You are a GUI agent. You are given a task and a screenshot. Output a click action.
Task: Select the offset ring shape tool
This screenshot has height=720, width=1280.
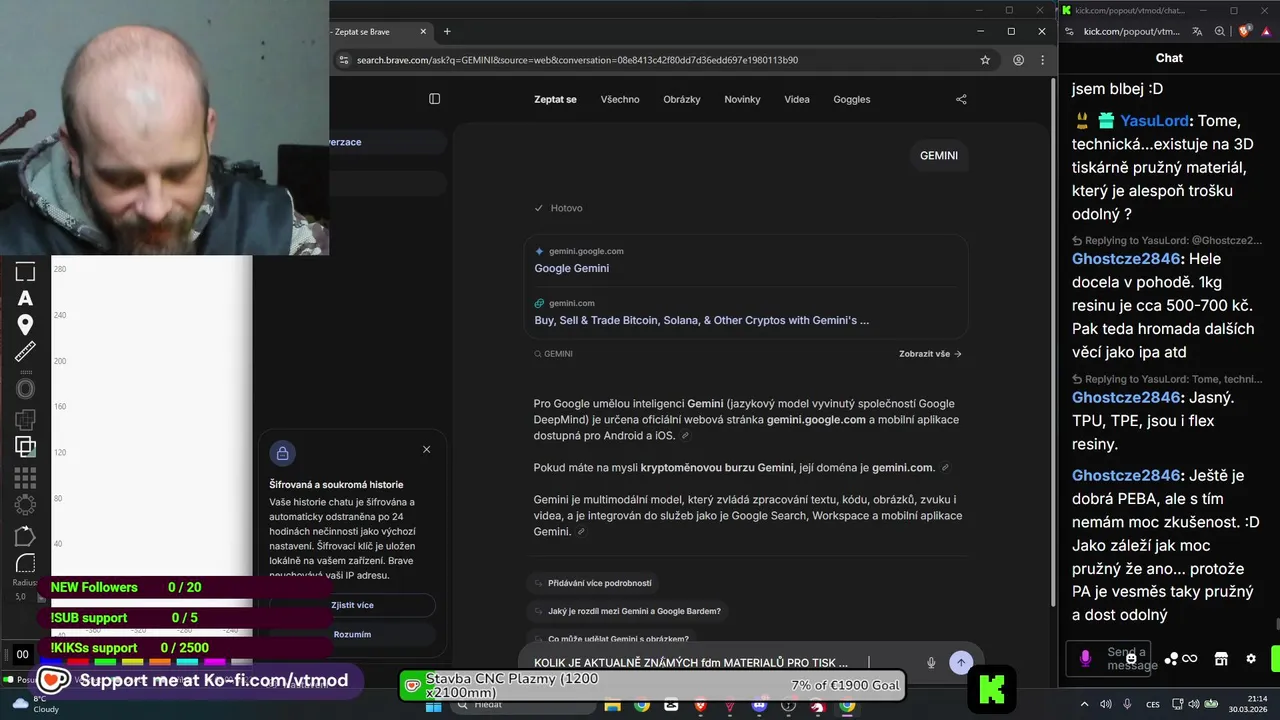[x=25, y=389]
